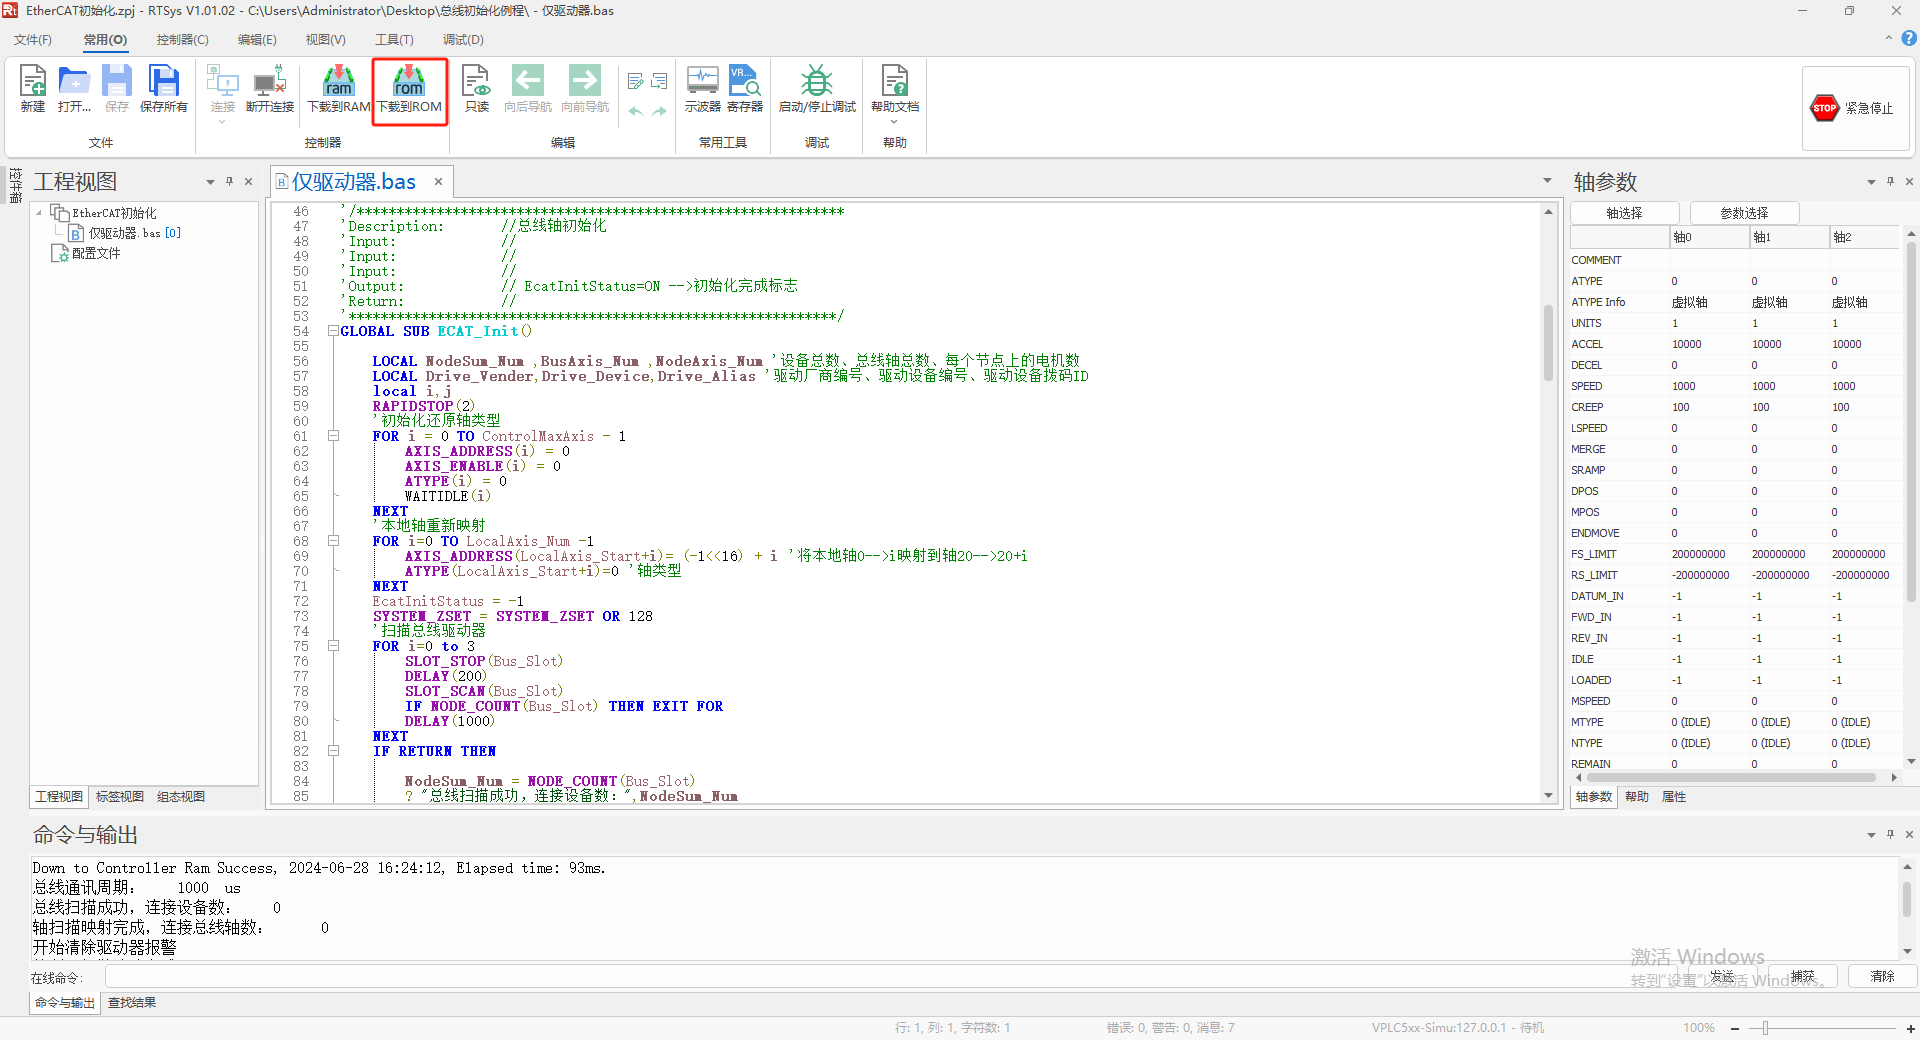Click the 参数选择 button
Screen dimensions: 1920x1040
tap(1744, 213)
